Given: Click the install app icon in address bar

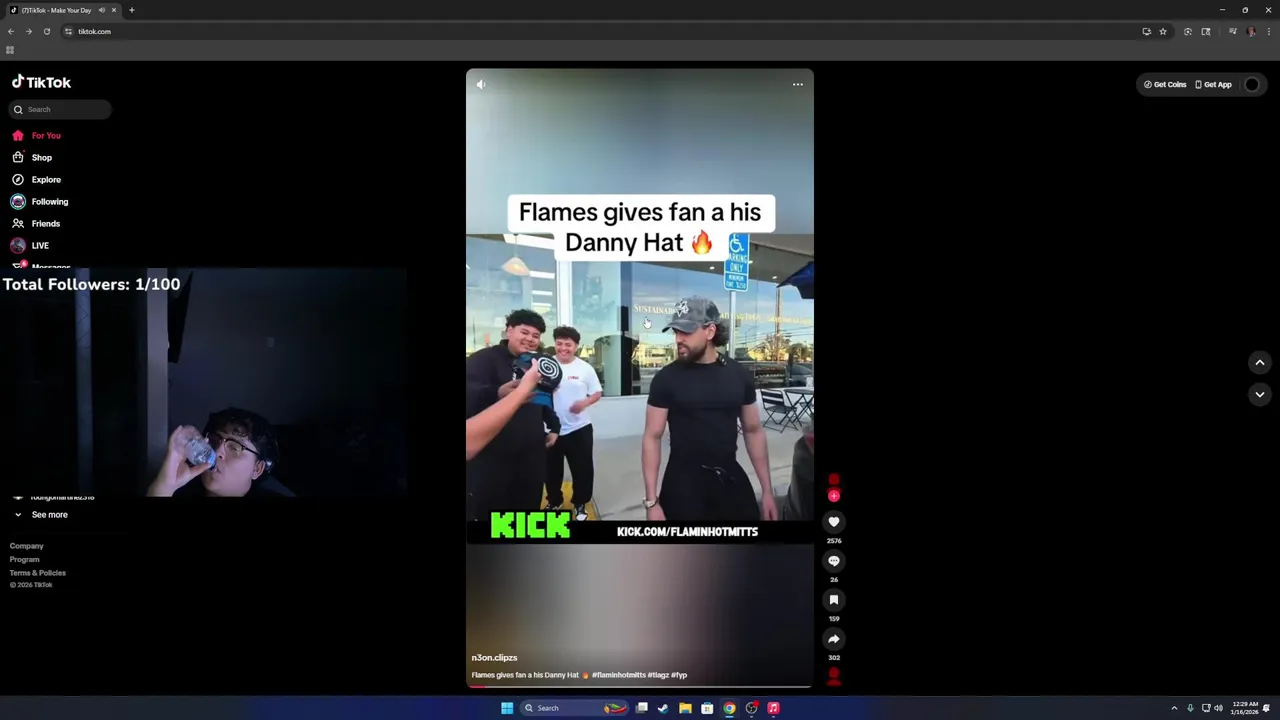Looking at the screenshot, I should point(1146,31).
